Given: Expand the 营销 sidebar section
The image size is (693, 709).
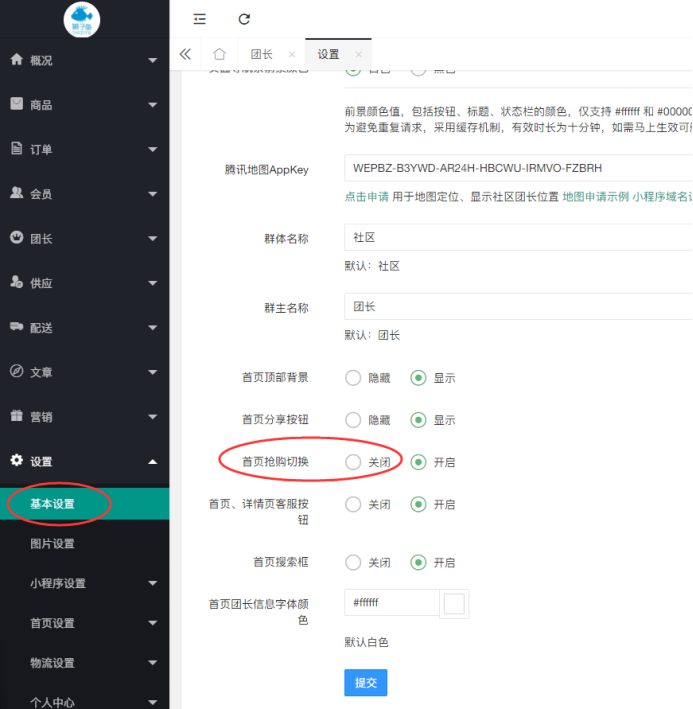Looking at the screenshot, I should click(84, 417).
